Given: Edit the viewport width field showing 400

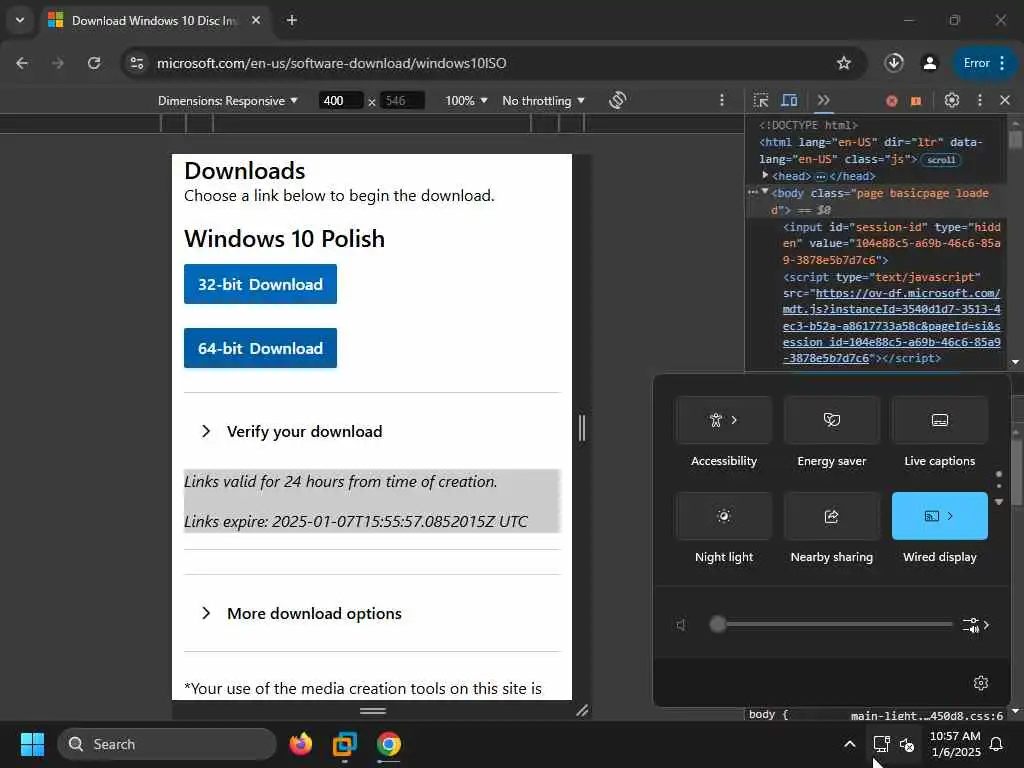Looking at the screenshot, I should click(340, 101).
